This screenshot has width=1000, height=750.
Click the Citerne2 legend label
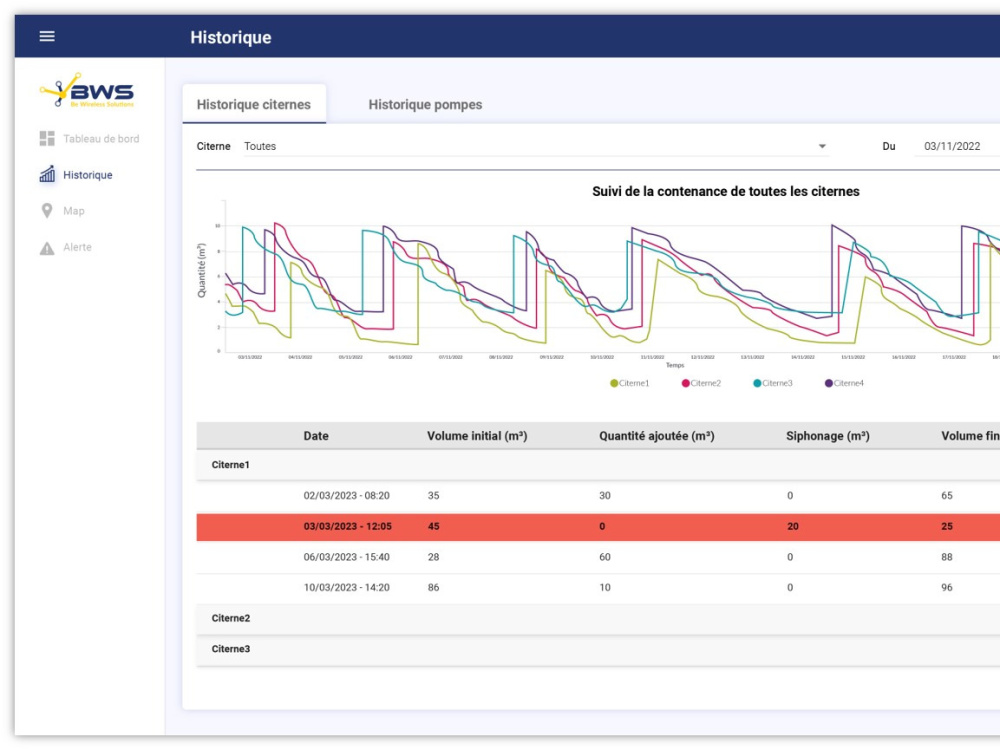(705, 383)
